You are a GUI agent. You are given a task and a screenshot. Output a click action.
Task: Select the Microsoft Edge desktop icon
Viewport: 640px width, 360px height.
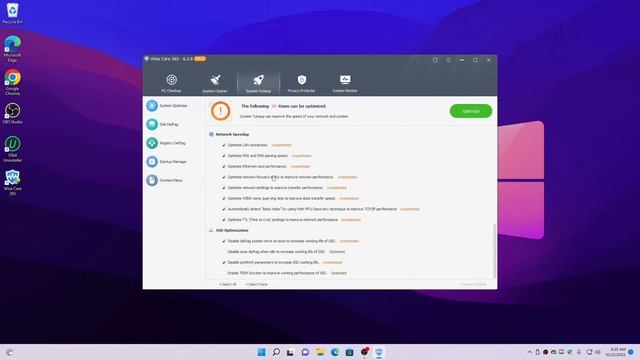(x=12, y=49)
